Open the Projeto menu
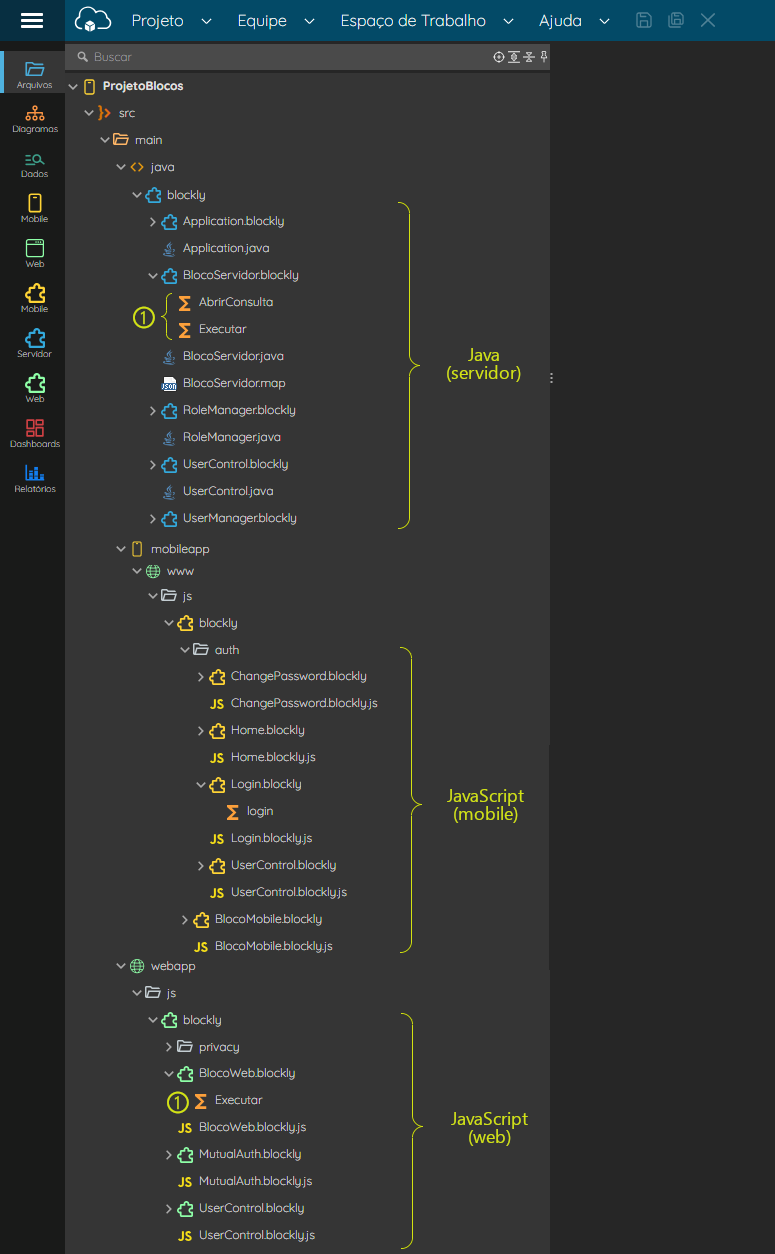This screenshot has width=775, height=1254. point(172,20)
